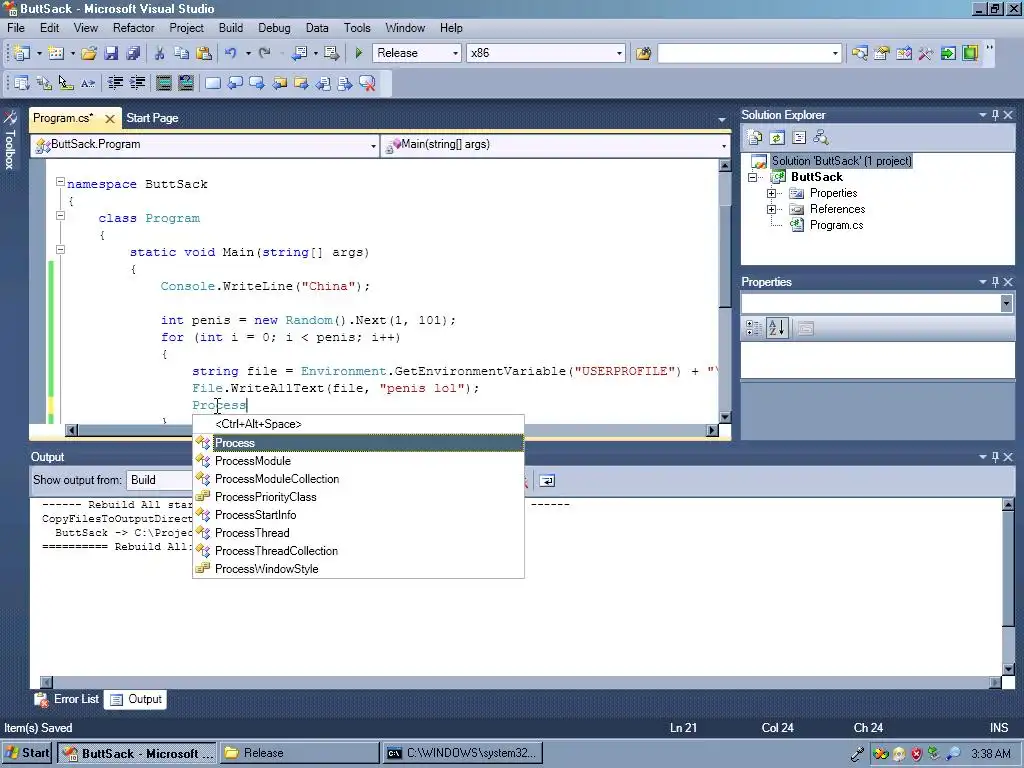The image size is (1024, 768).
Task: Click the Open File folder icon
Action: [x=89, y=53]
